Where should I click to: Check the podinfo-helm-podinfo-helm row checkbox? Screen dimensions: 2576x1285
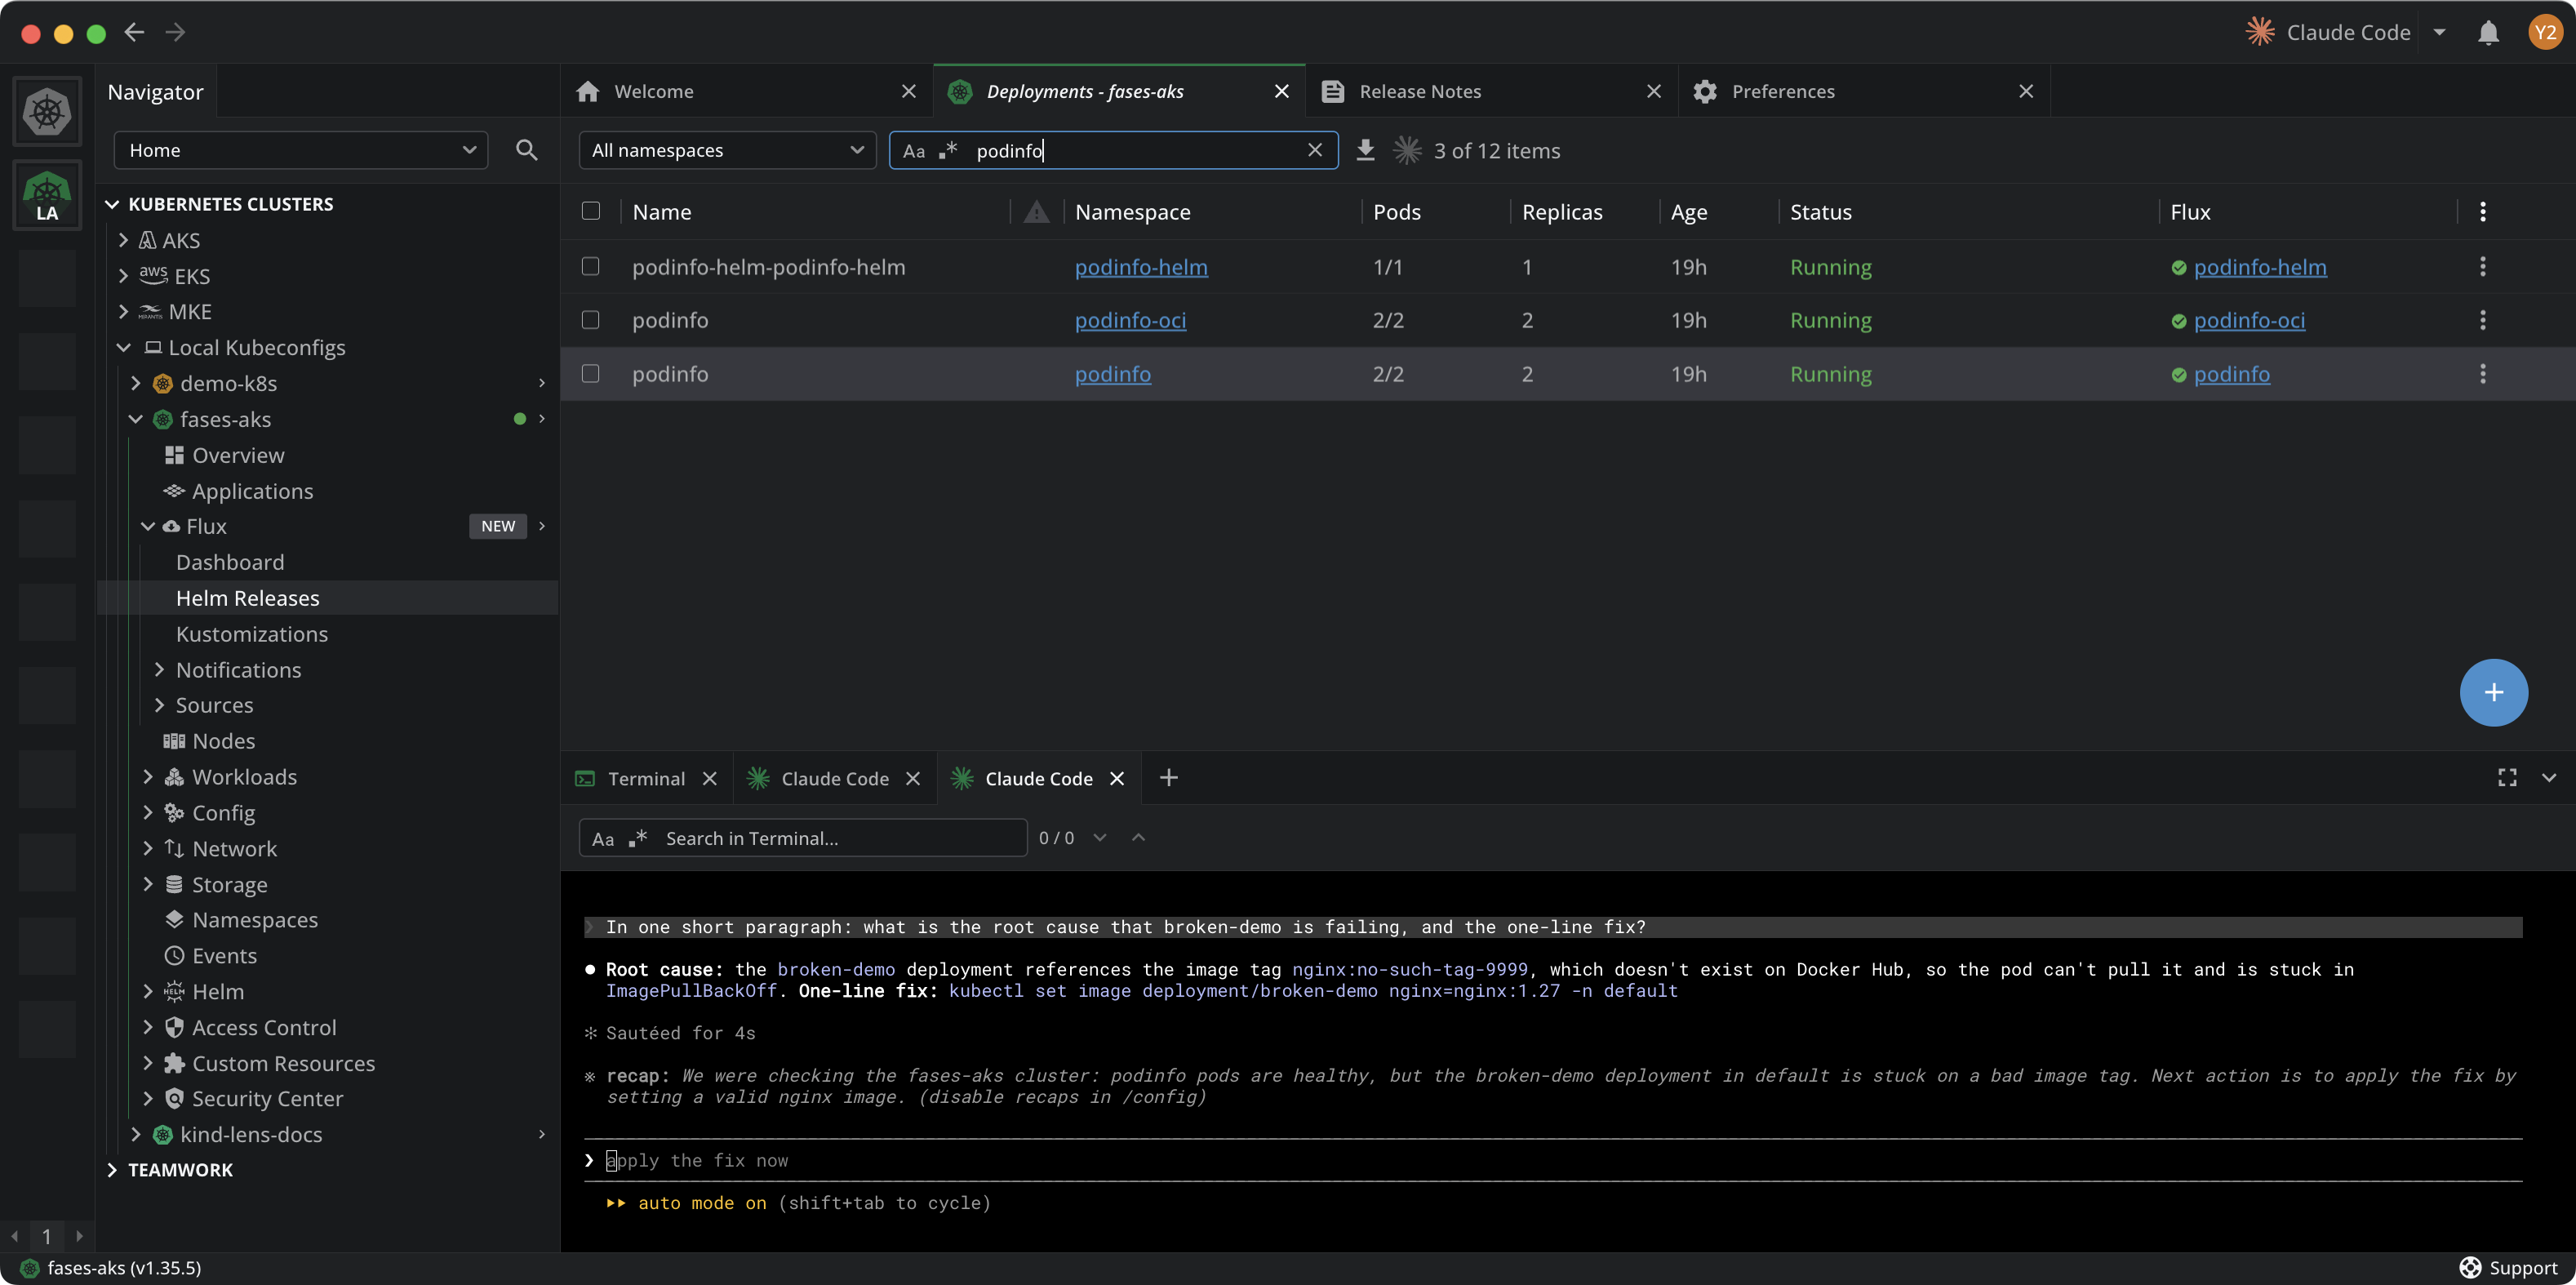[591, 266]
